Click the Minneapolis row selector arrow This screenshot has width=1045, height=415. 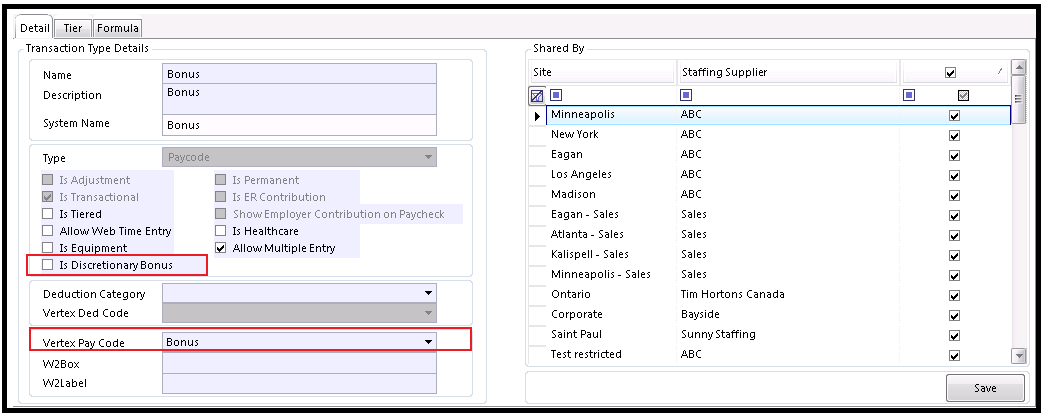point(537,116)
